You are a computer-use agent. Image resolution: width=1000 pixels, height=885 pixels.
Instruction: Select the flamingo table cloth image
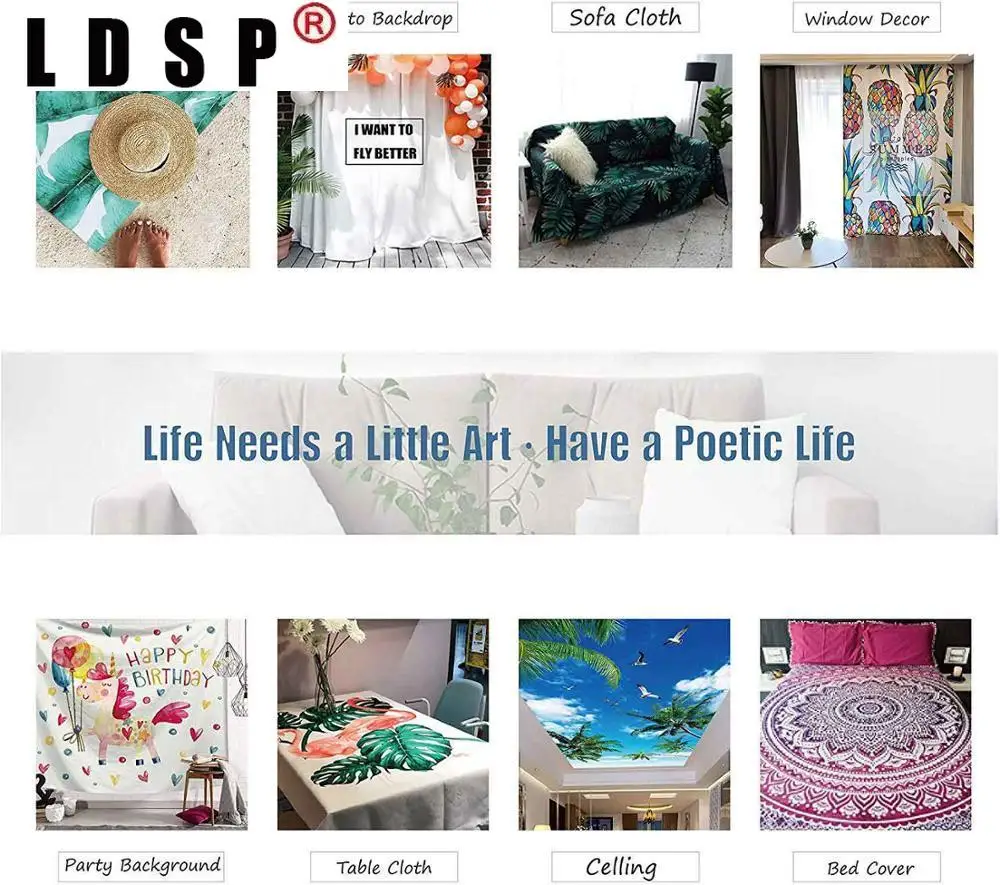point(383,724)
